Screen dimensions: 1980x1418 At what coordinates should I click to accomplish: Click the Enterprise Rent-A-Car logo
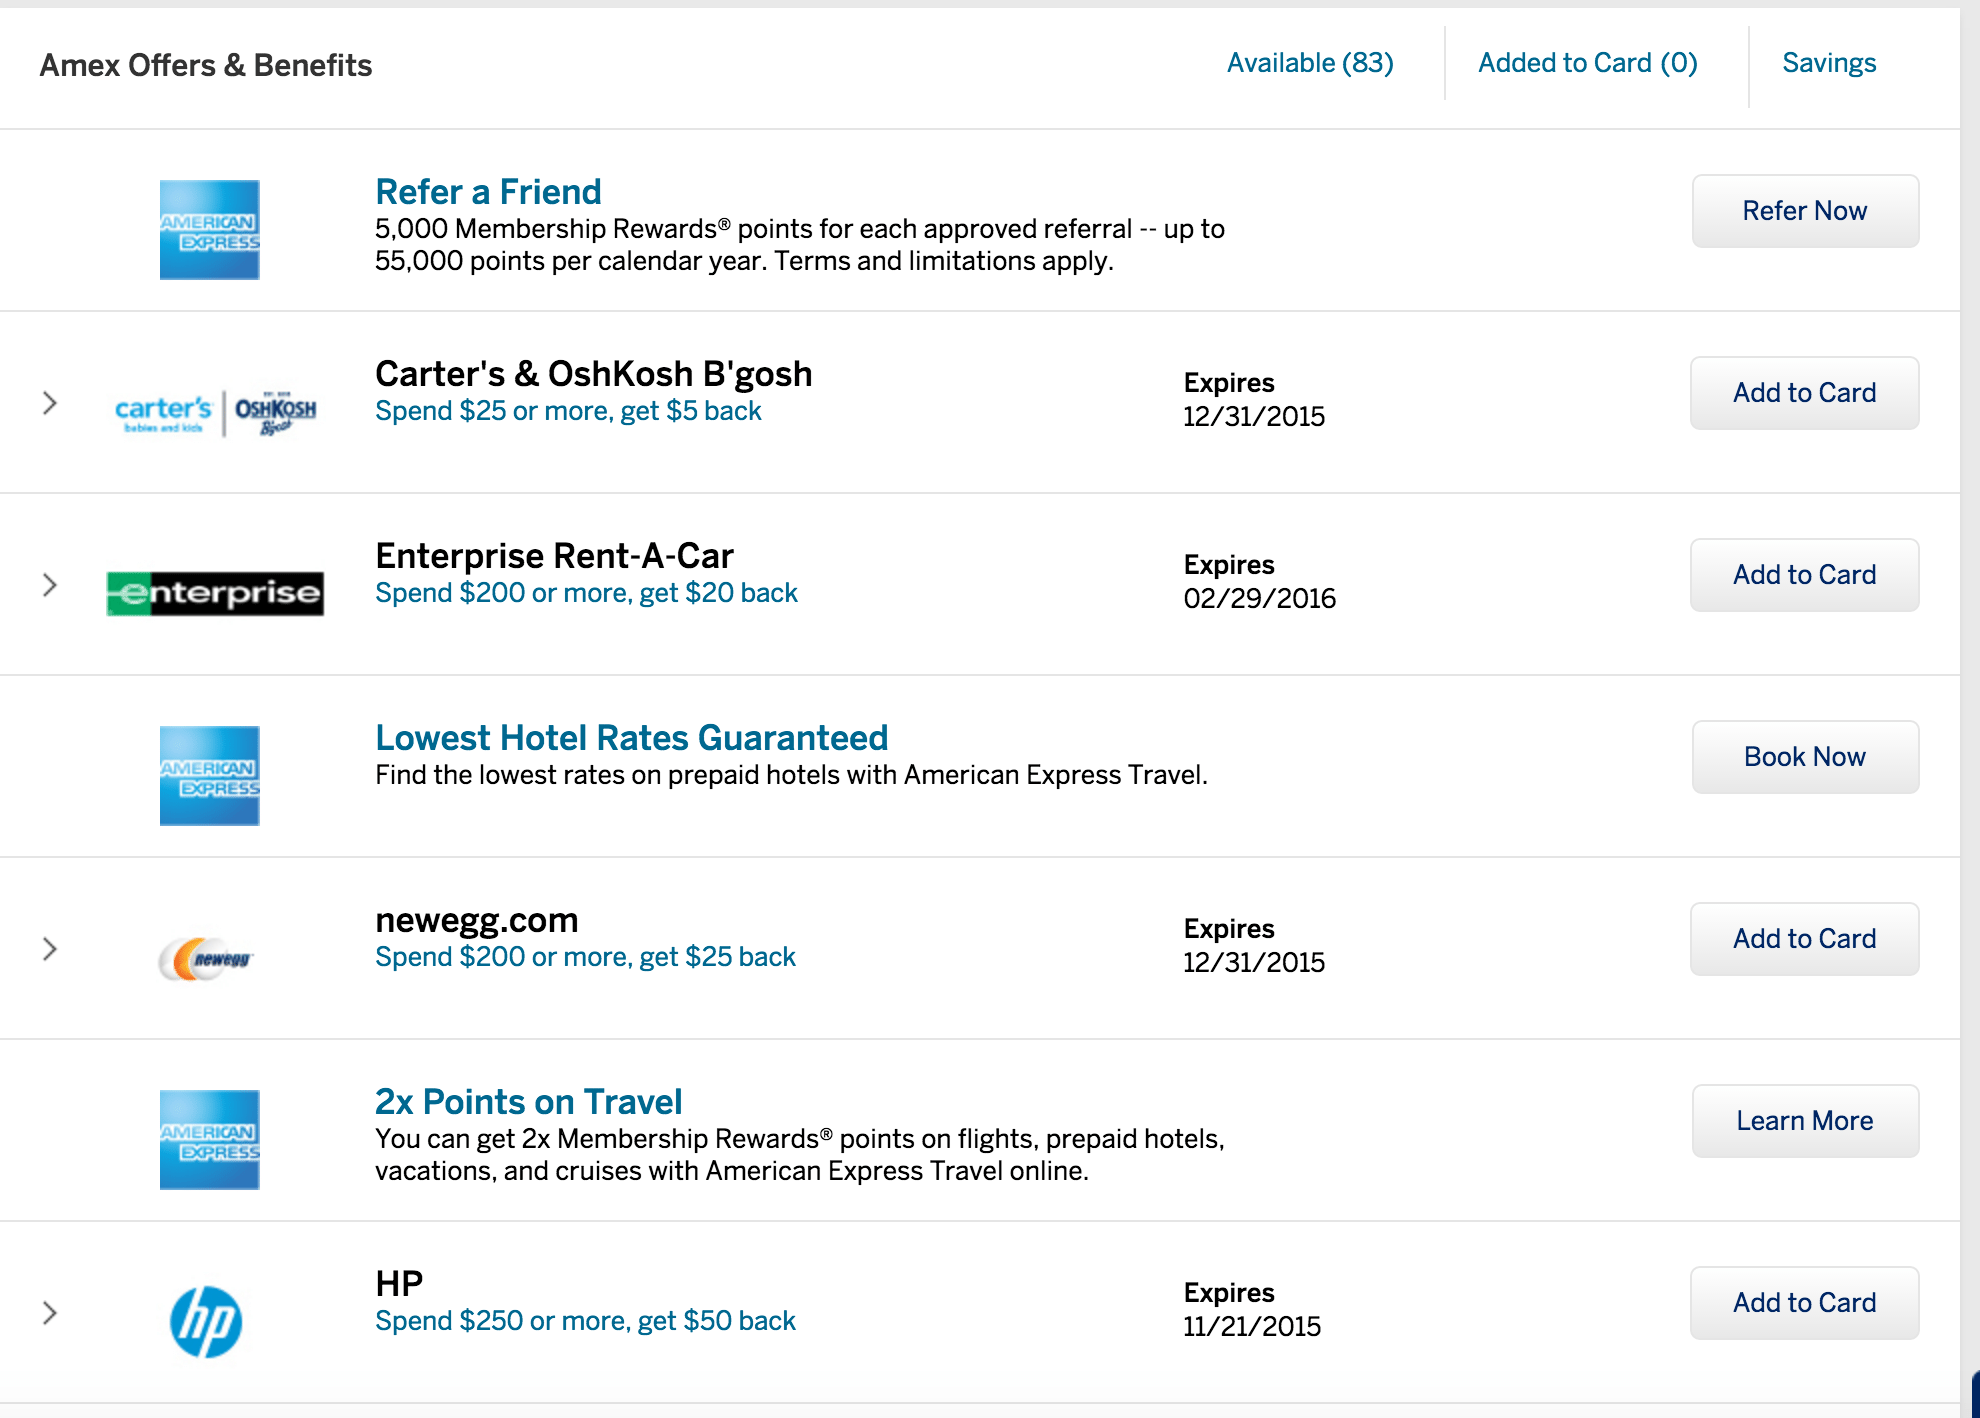pyautogui.click(x=214, y=592)
